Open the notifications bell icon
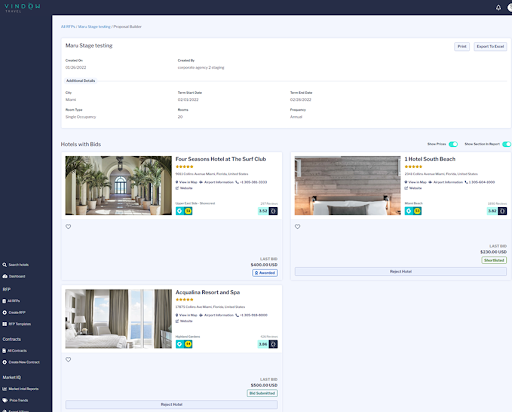 click(498, 7)
